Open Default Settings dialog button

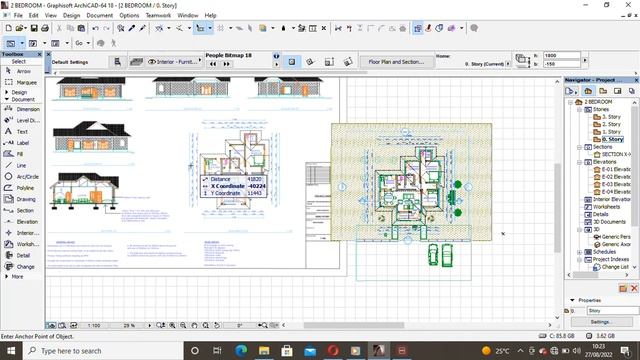pos(117,62)
